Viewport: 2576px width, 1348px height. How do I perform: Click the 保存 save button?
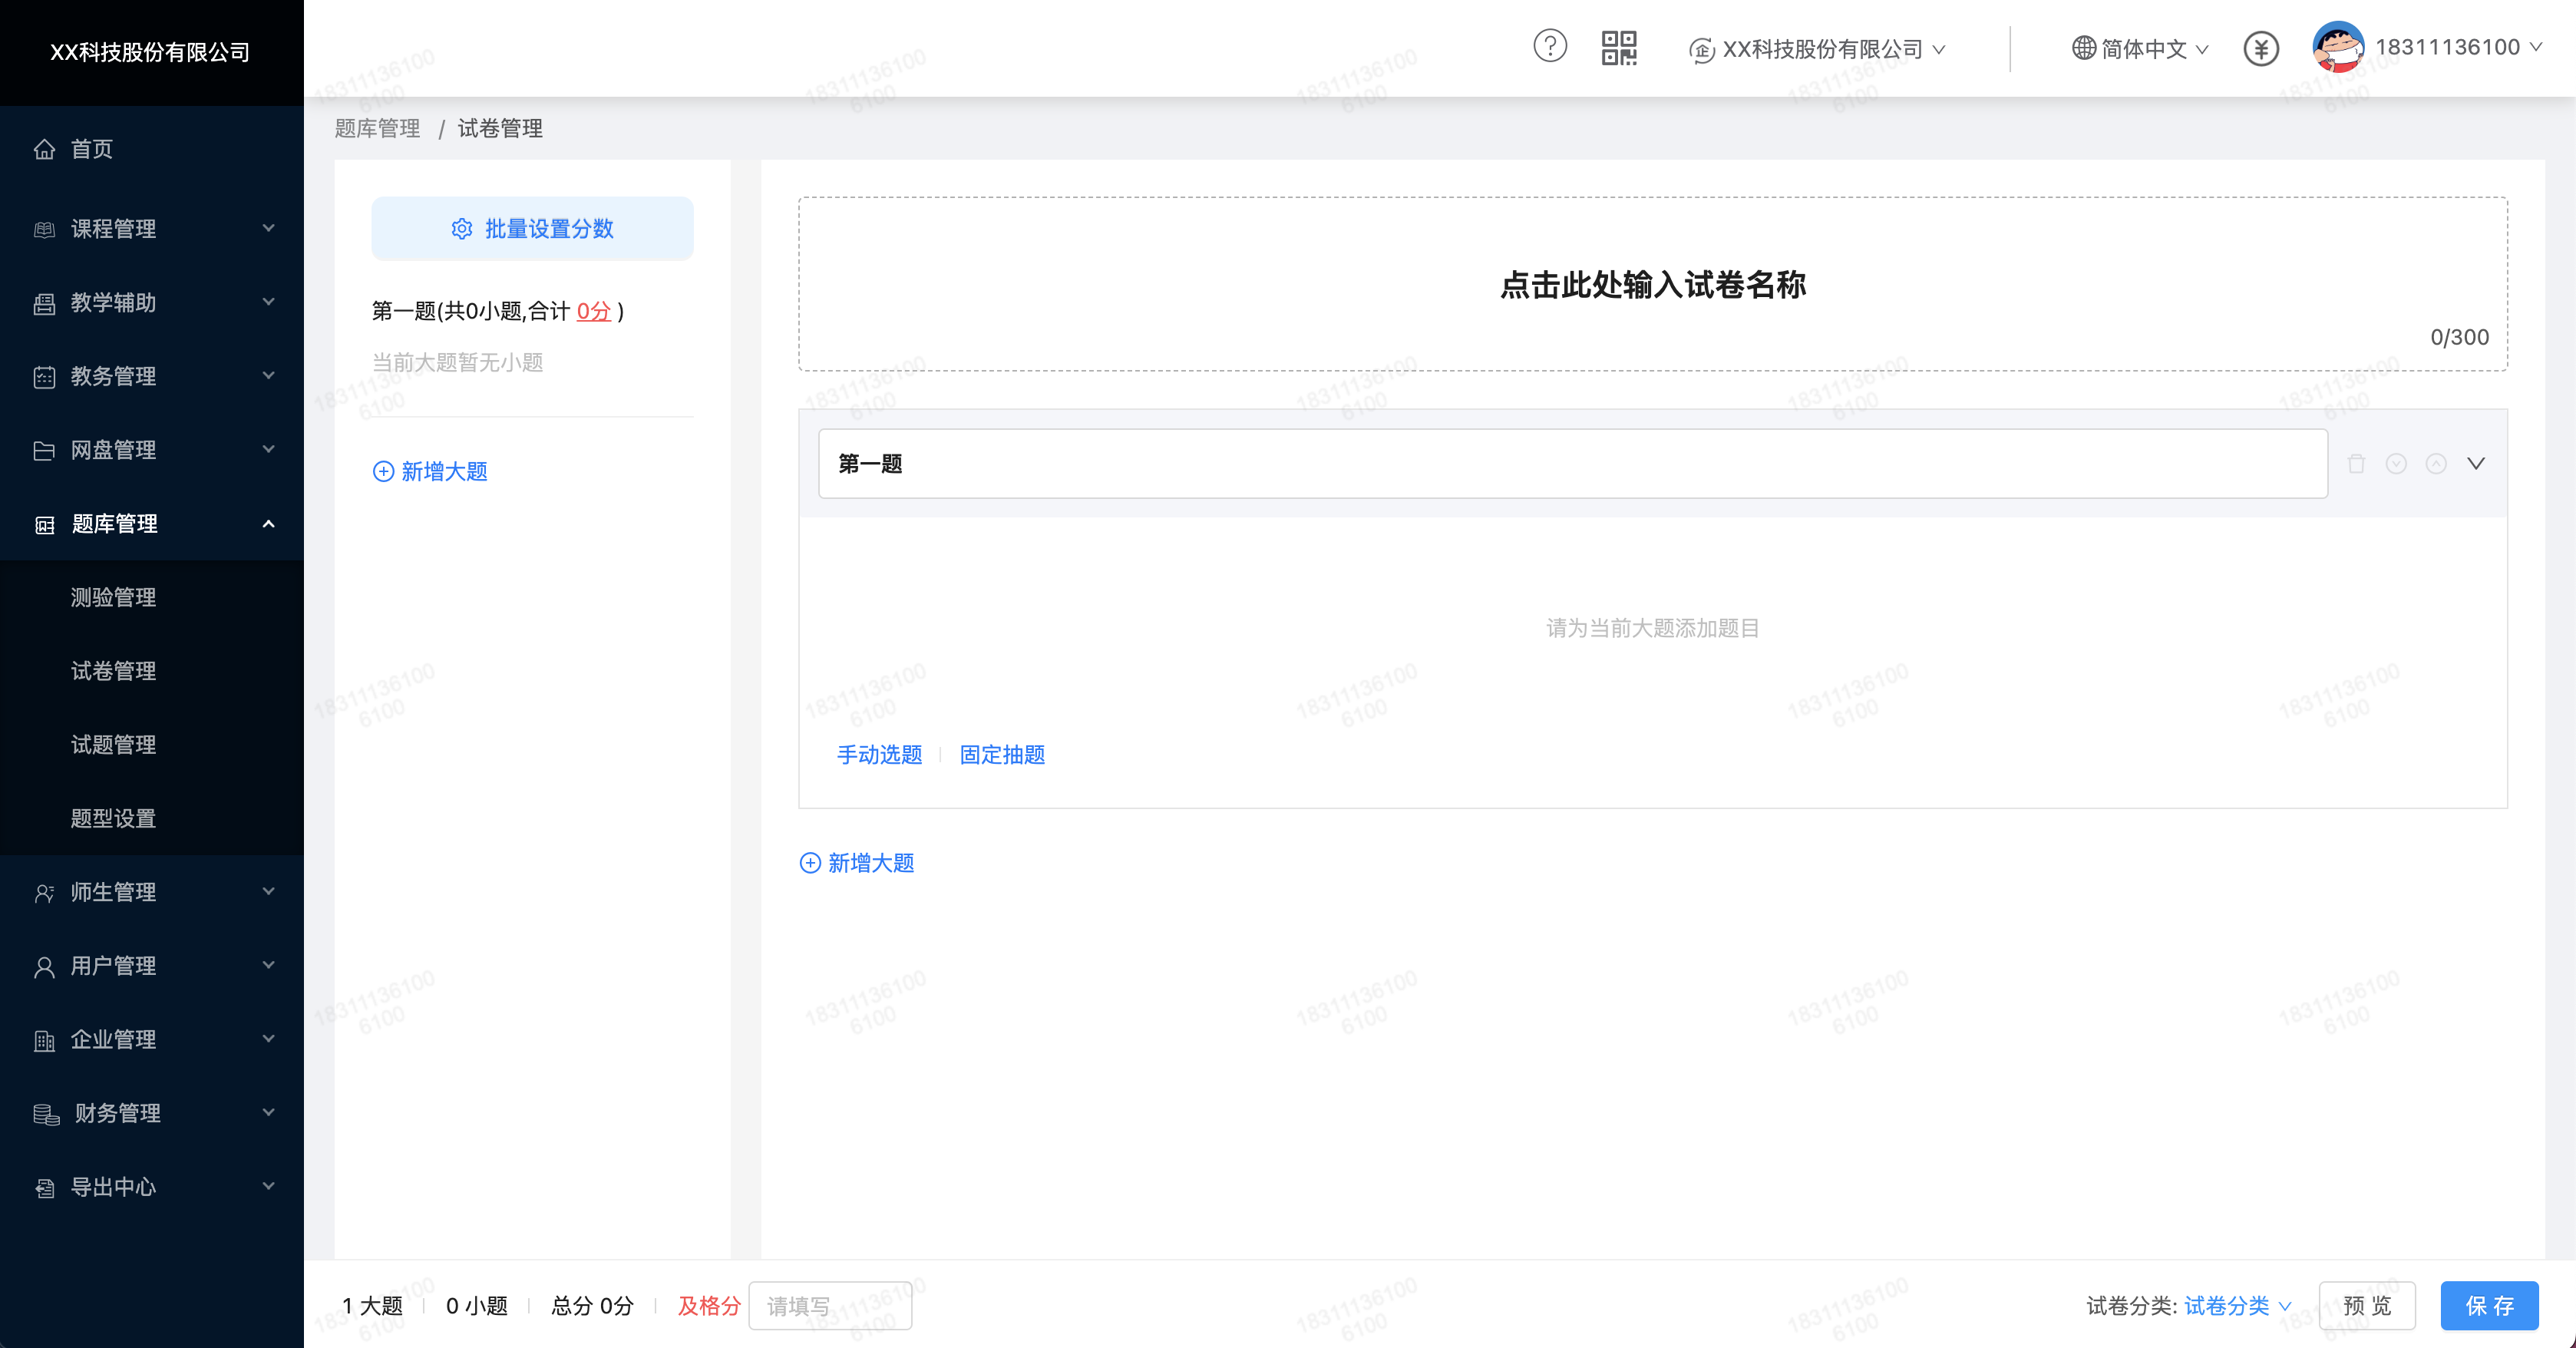pyautogui.click(x=2489, y=1306)
